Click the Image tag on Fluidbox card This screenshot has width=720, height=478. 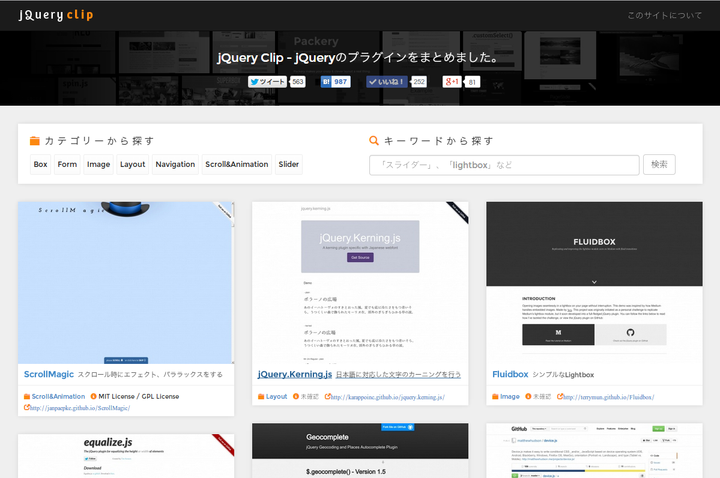(x=510, y=396)
